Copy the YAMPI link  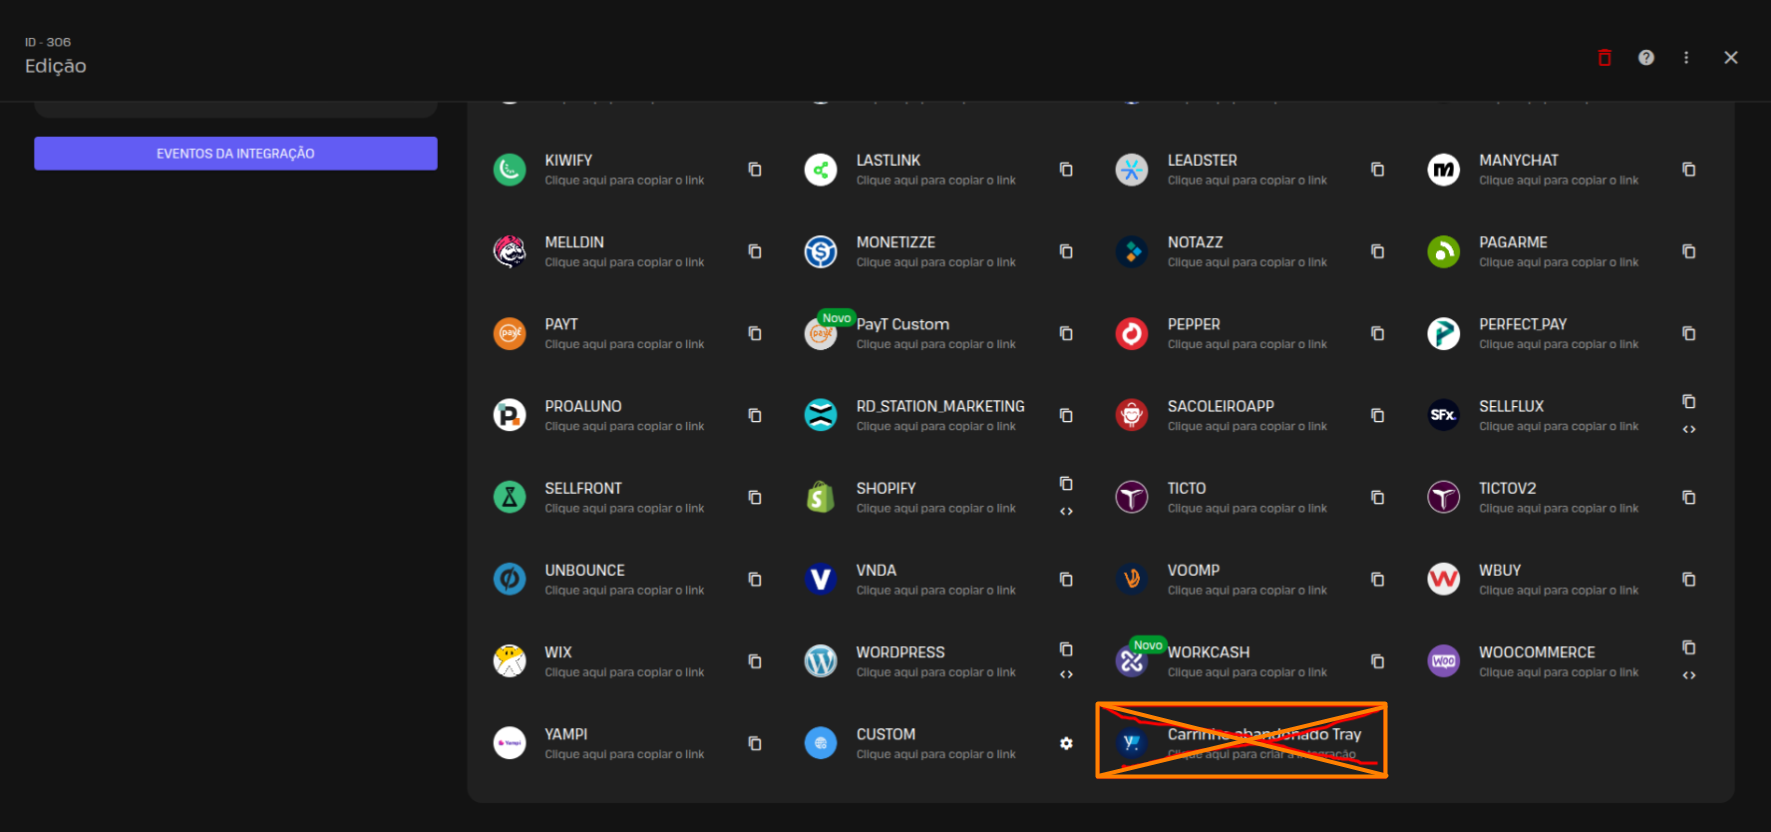(x=755, y=744)
